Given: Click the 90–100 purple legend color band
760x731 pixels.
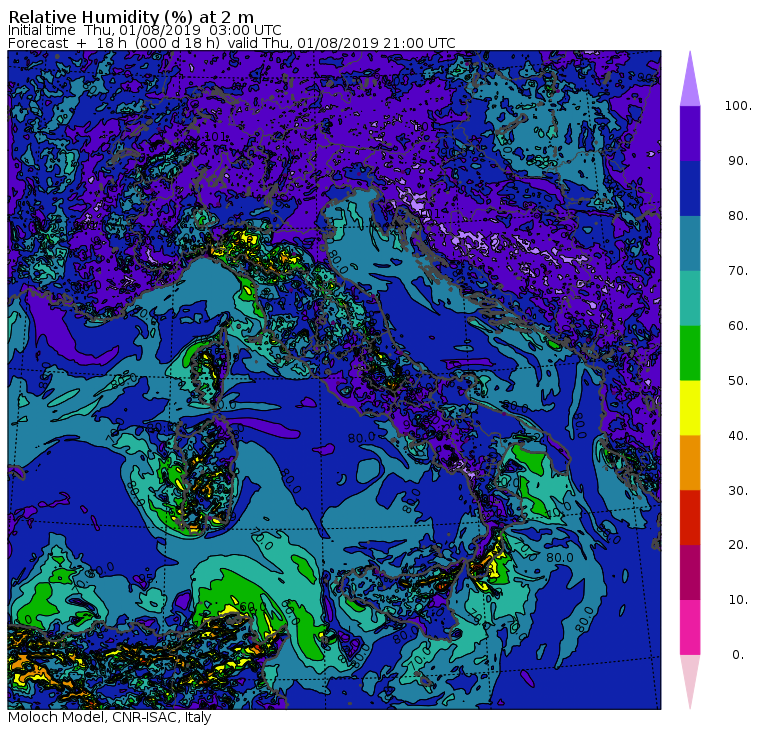Looking at the screenshot, I should coord(690,133).
